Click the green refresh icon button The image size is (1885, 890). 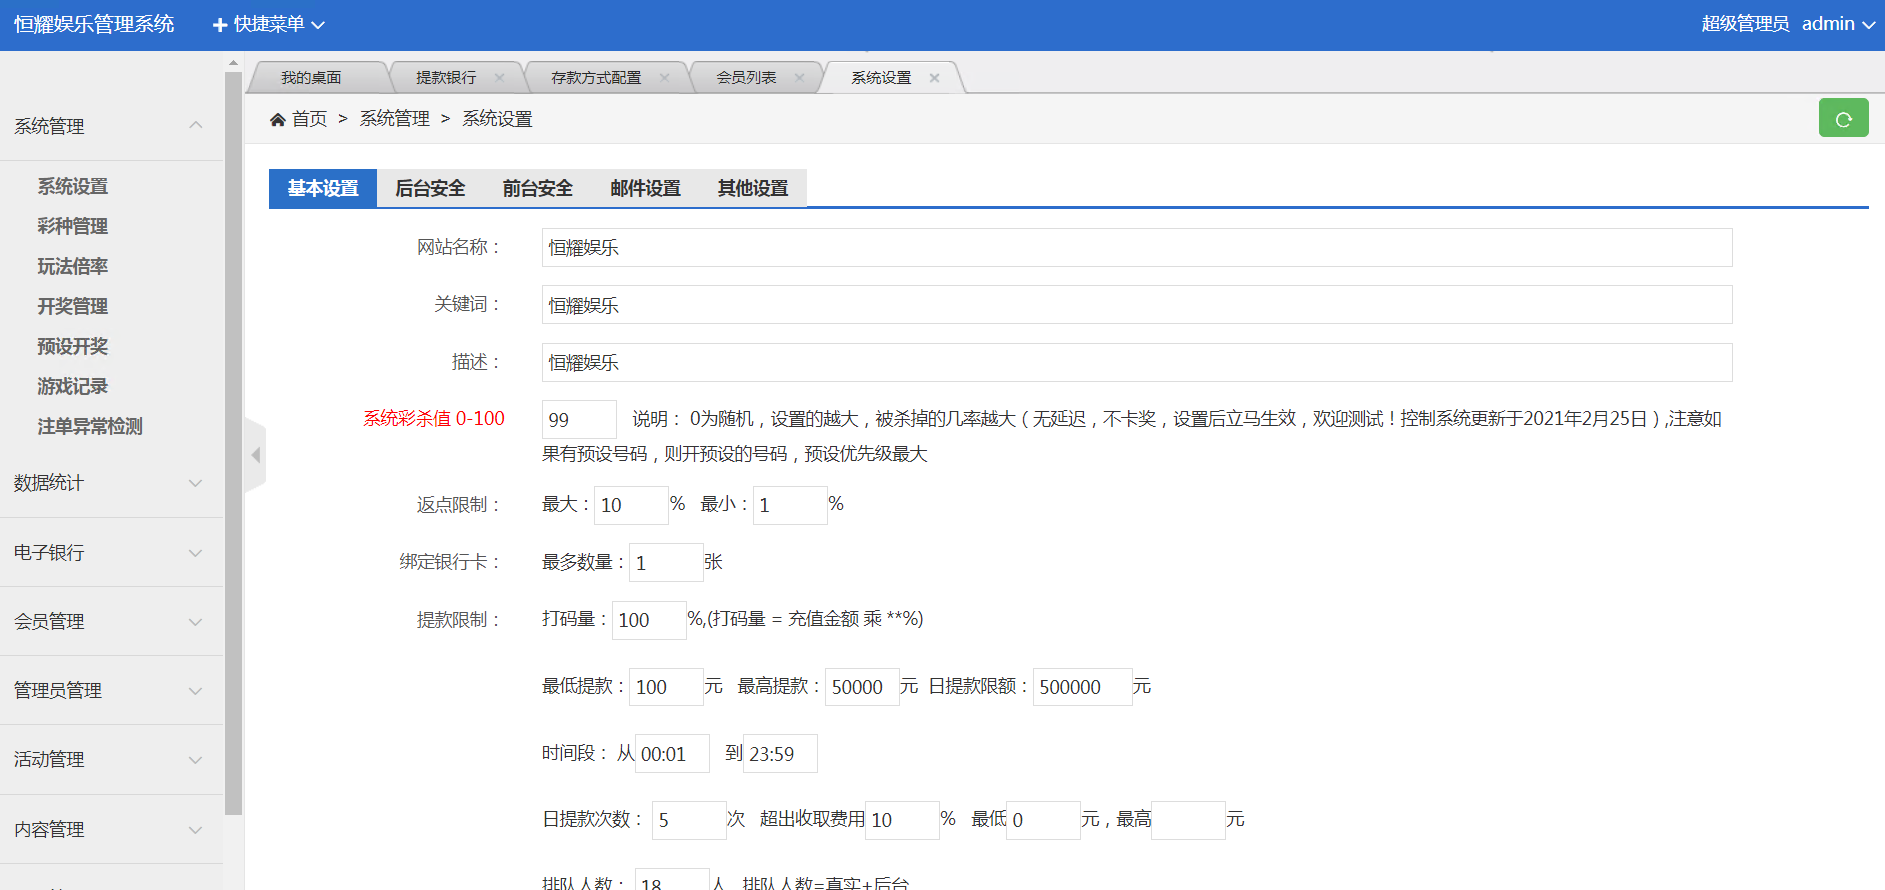click(x=1843, y=119)
